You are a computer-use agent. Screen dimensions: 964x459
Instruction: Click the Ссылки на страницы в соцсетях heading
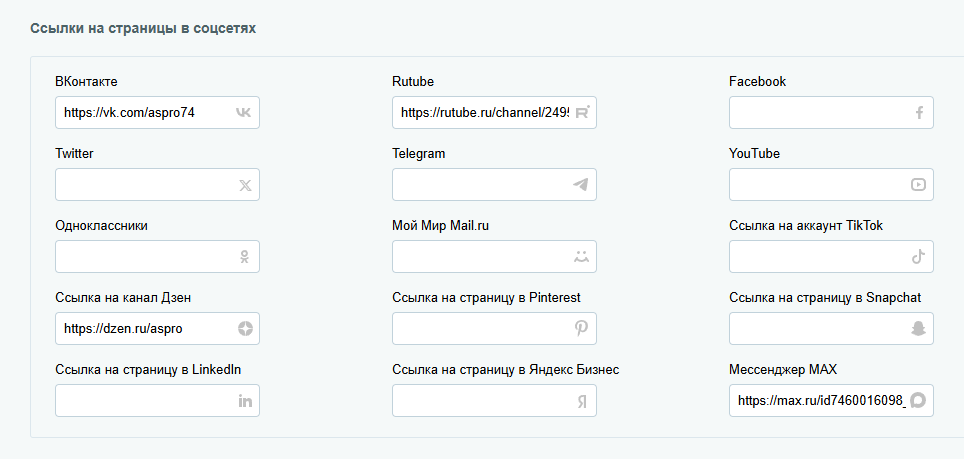[143, 29]
